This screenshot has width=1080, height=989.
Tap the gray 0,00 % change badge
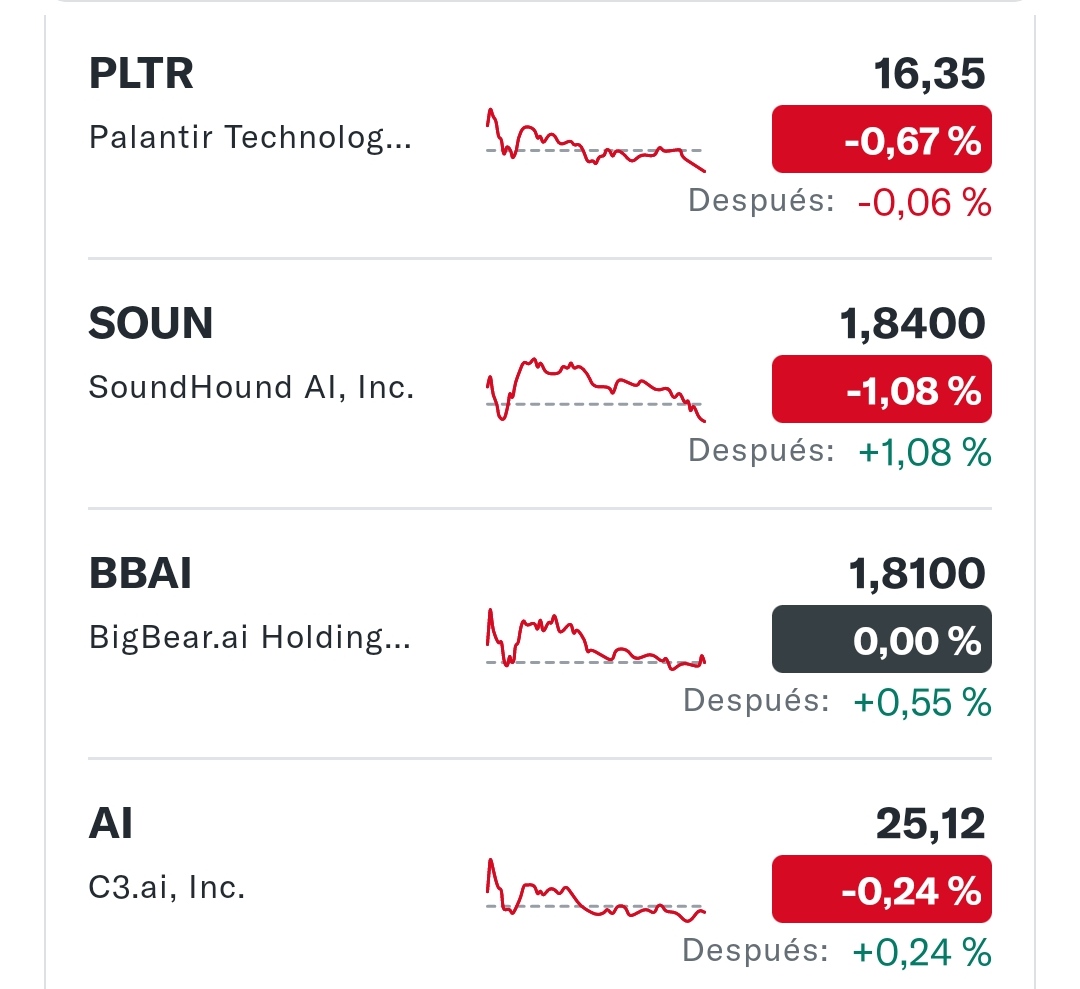(x=882, y=639)
